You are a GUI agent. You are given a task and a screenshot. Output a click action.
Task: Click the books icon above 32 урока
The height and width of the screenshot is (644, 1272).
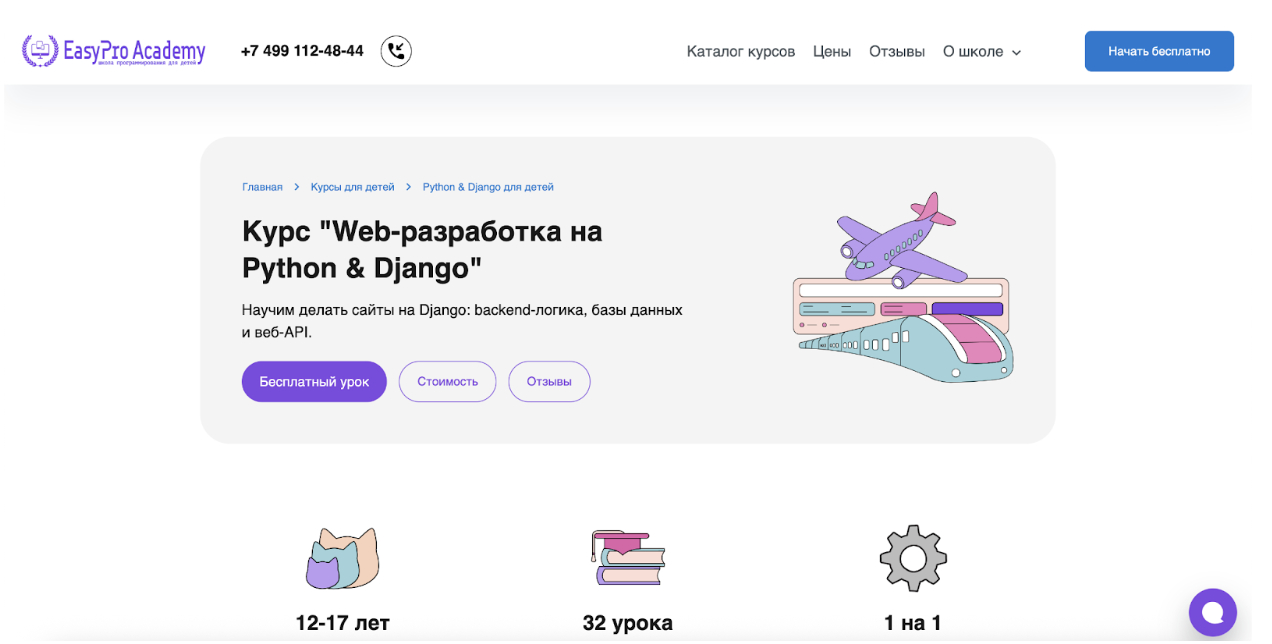(x=628, y=558)
